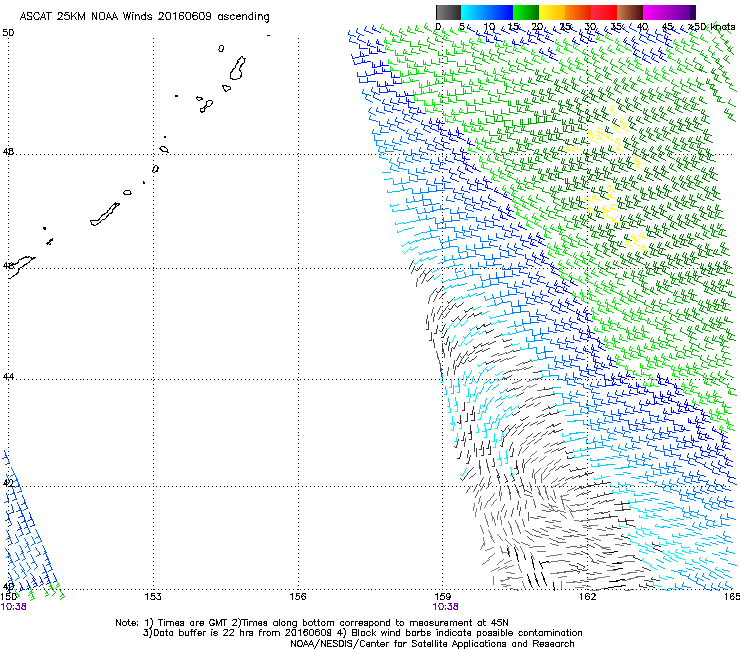Click the "NOAA/NESDIS/Center for Satellite Applications and Research" credit
Image resolution: width=740 pixels, height=650 pixels.
(x=432, y=644)
